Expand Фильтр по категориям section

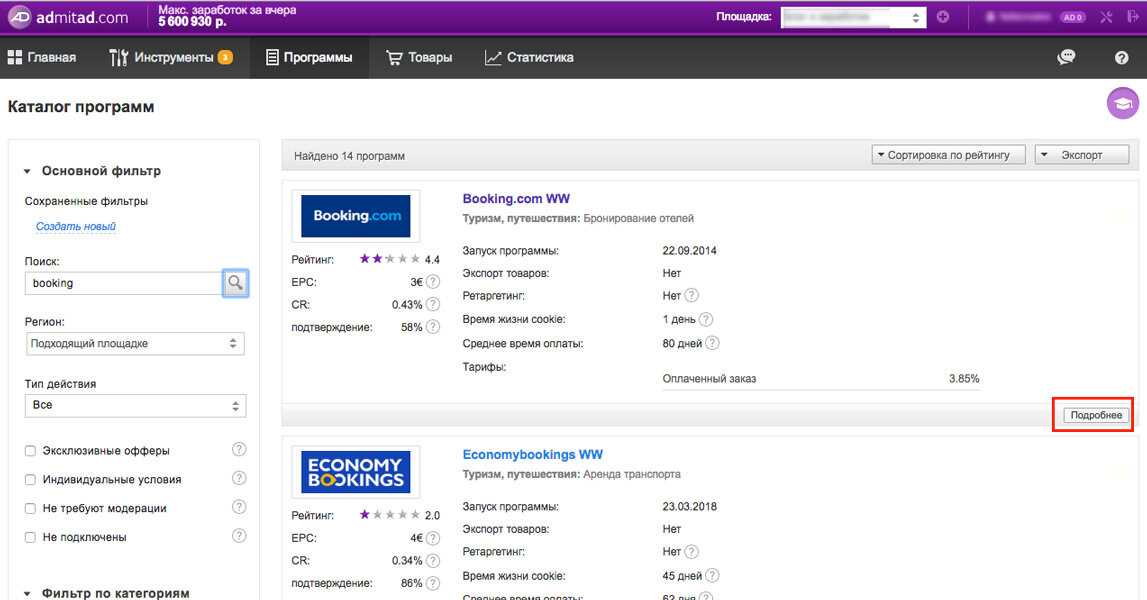pos(106,593)
